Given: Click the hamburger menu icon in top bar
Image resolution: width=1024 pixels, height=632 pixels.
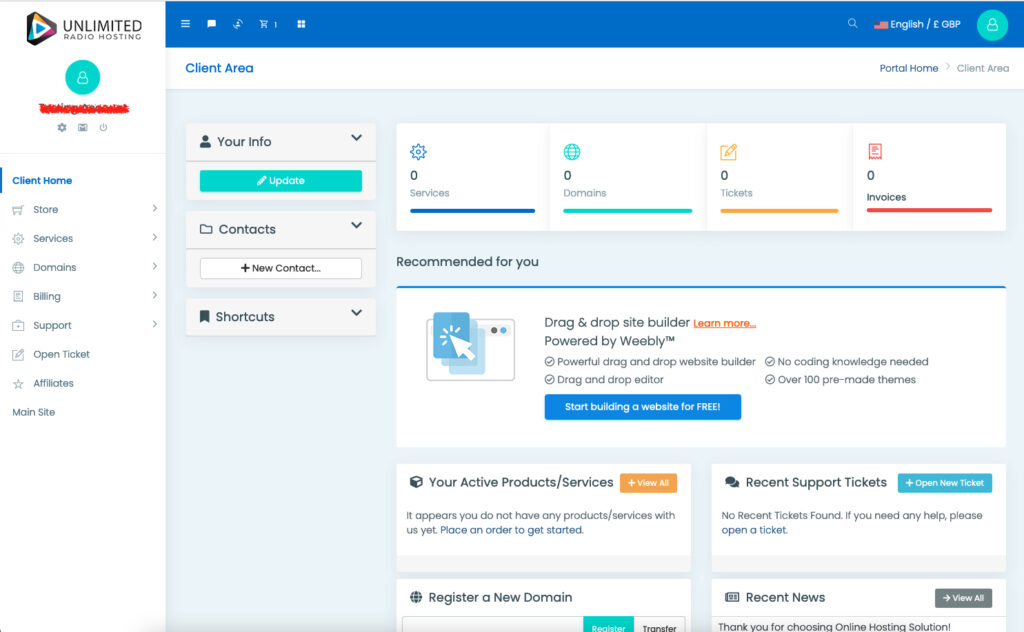Looking at the screenshot, I should pos(185,24).
